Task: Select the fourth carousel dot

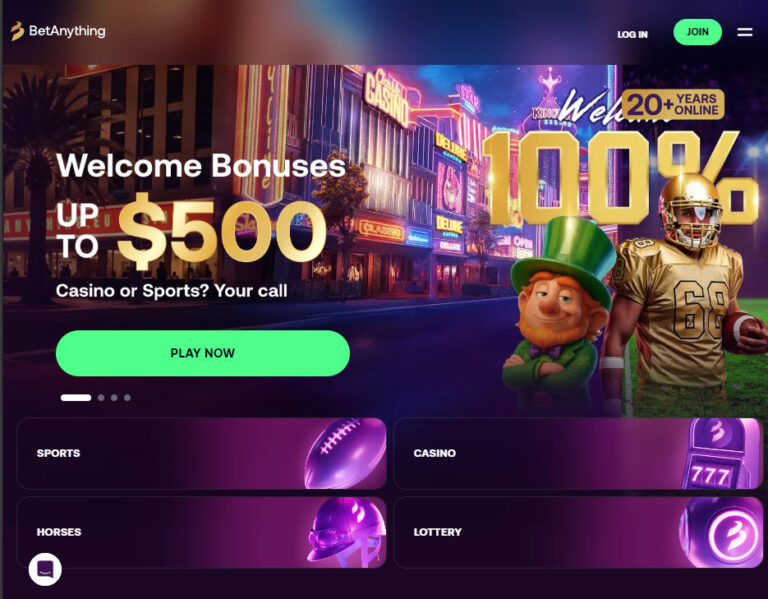Action: pyautogui.click(x=127, y=398)
